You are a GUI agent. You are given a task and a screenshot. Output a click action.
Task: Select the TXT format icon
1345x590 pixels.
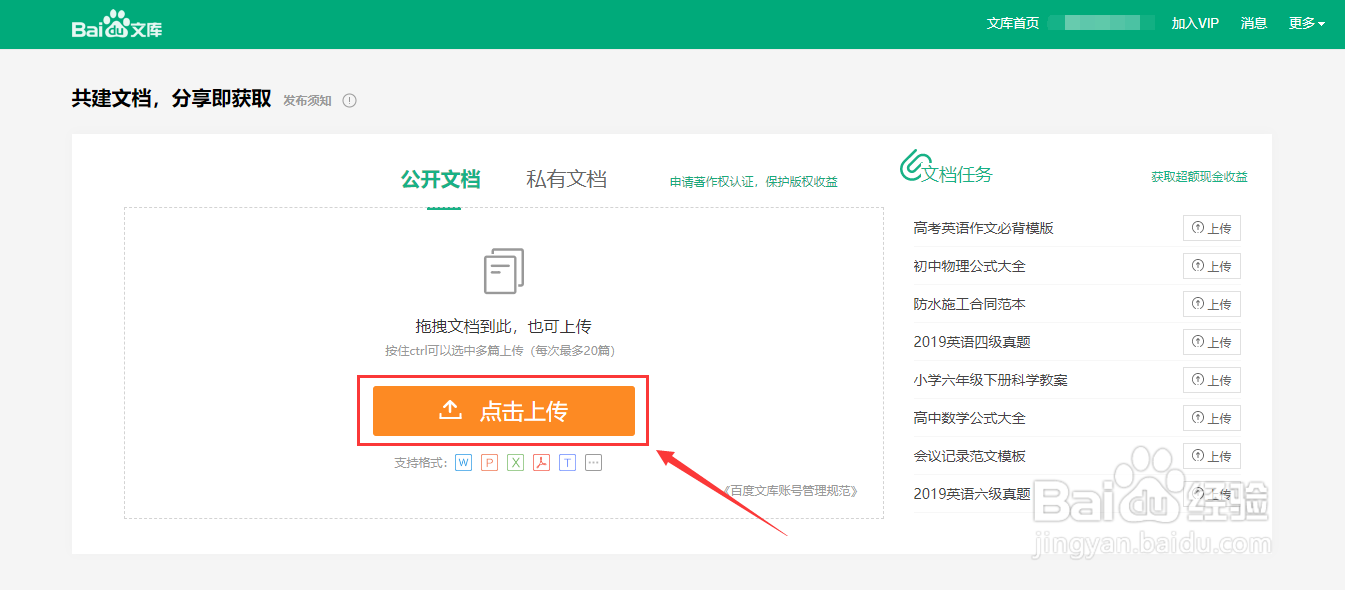point(567,462)
